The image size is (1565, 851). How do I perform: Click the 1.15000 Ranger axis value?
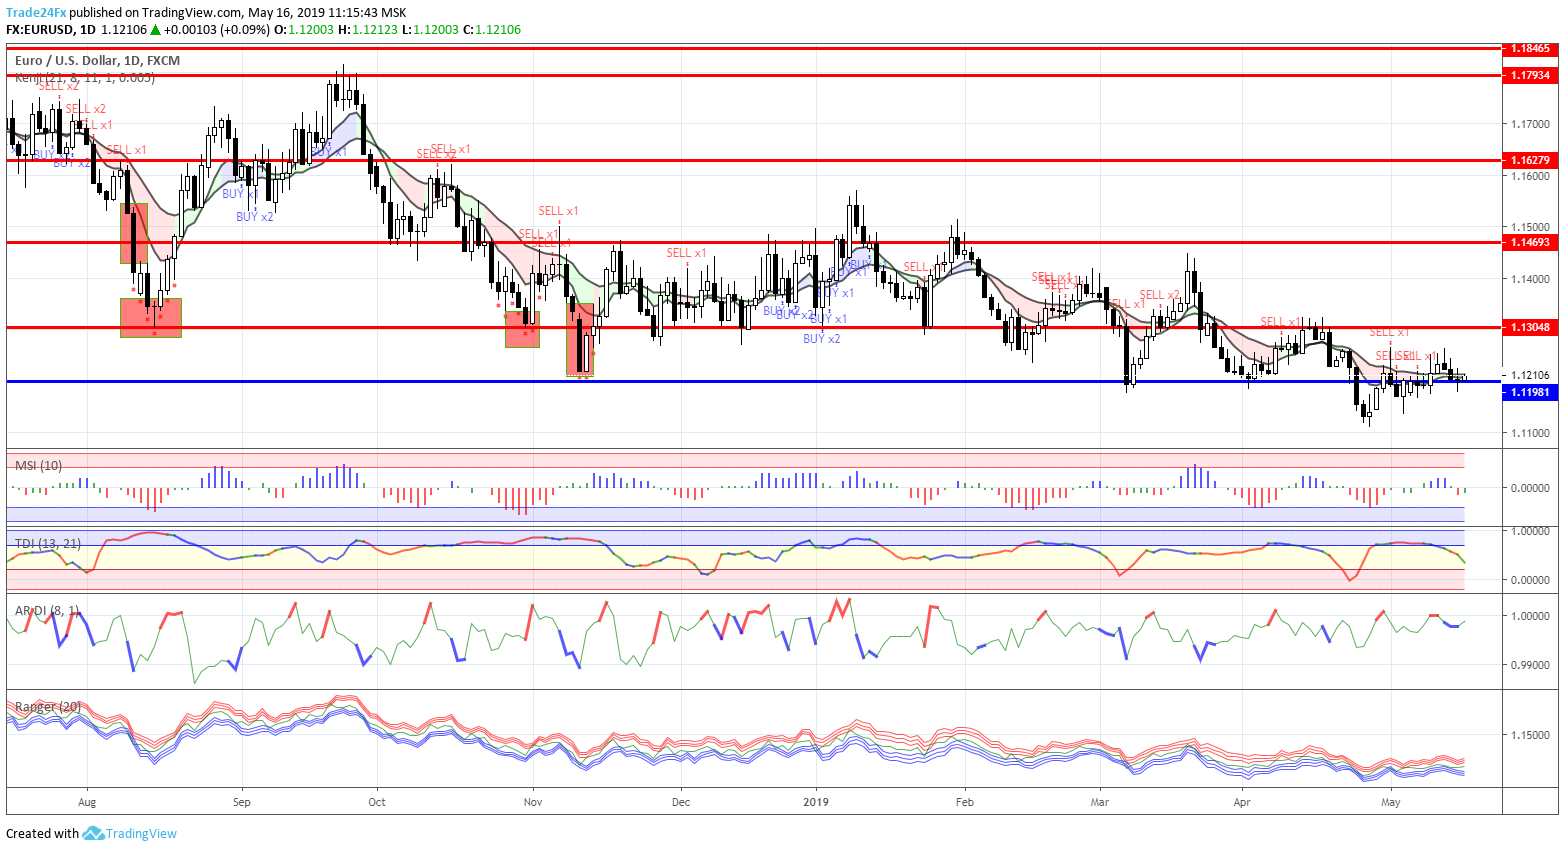pyautogui.click(x=1530, y=735)
